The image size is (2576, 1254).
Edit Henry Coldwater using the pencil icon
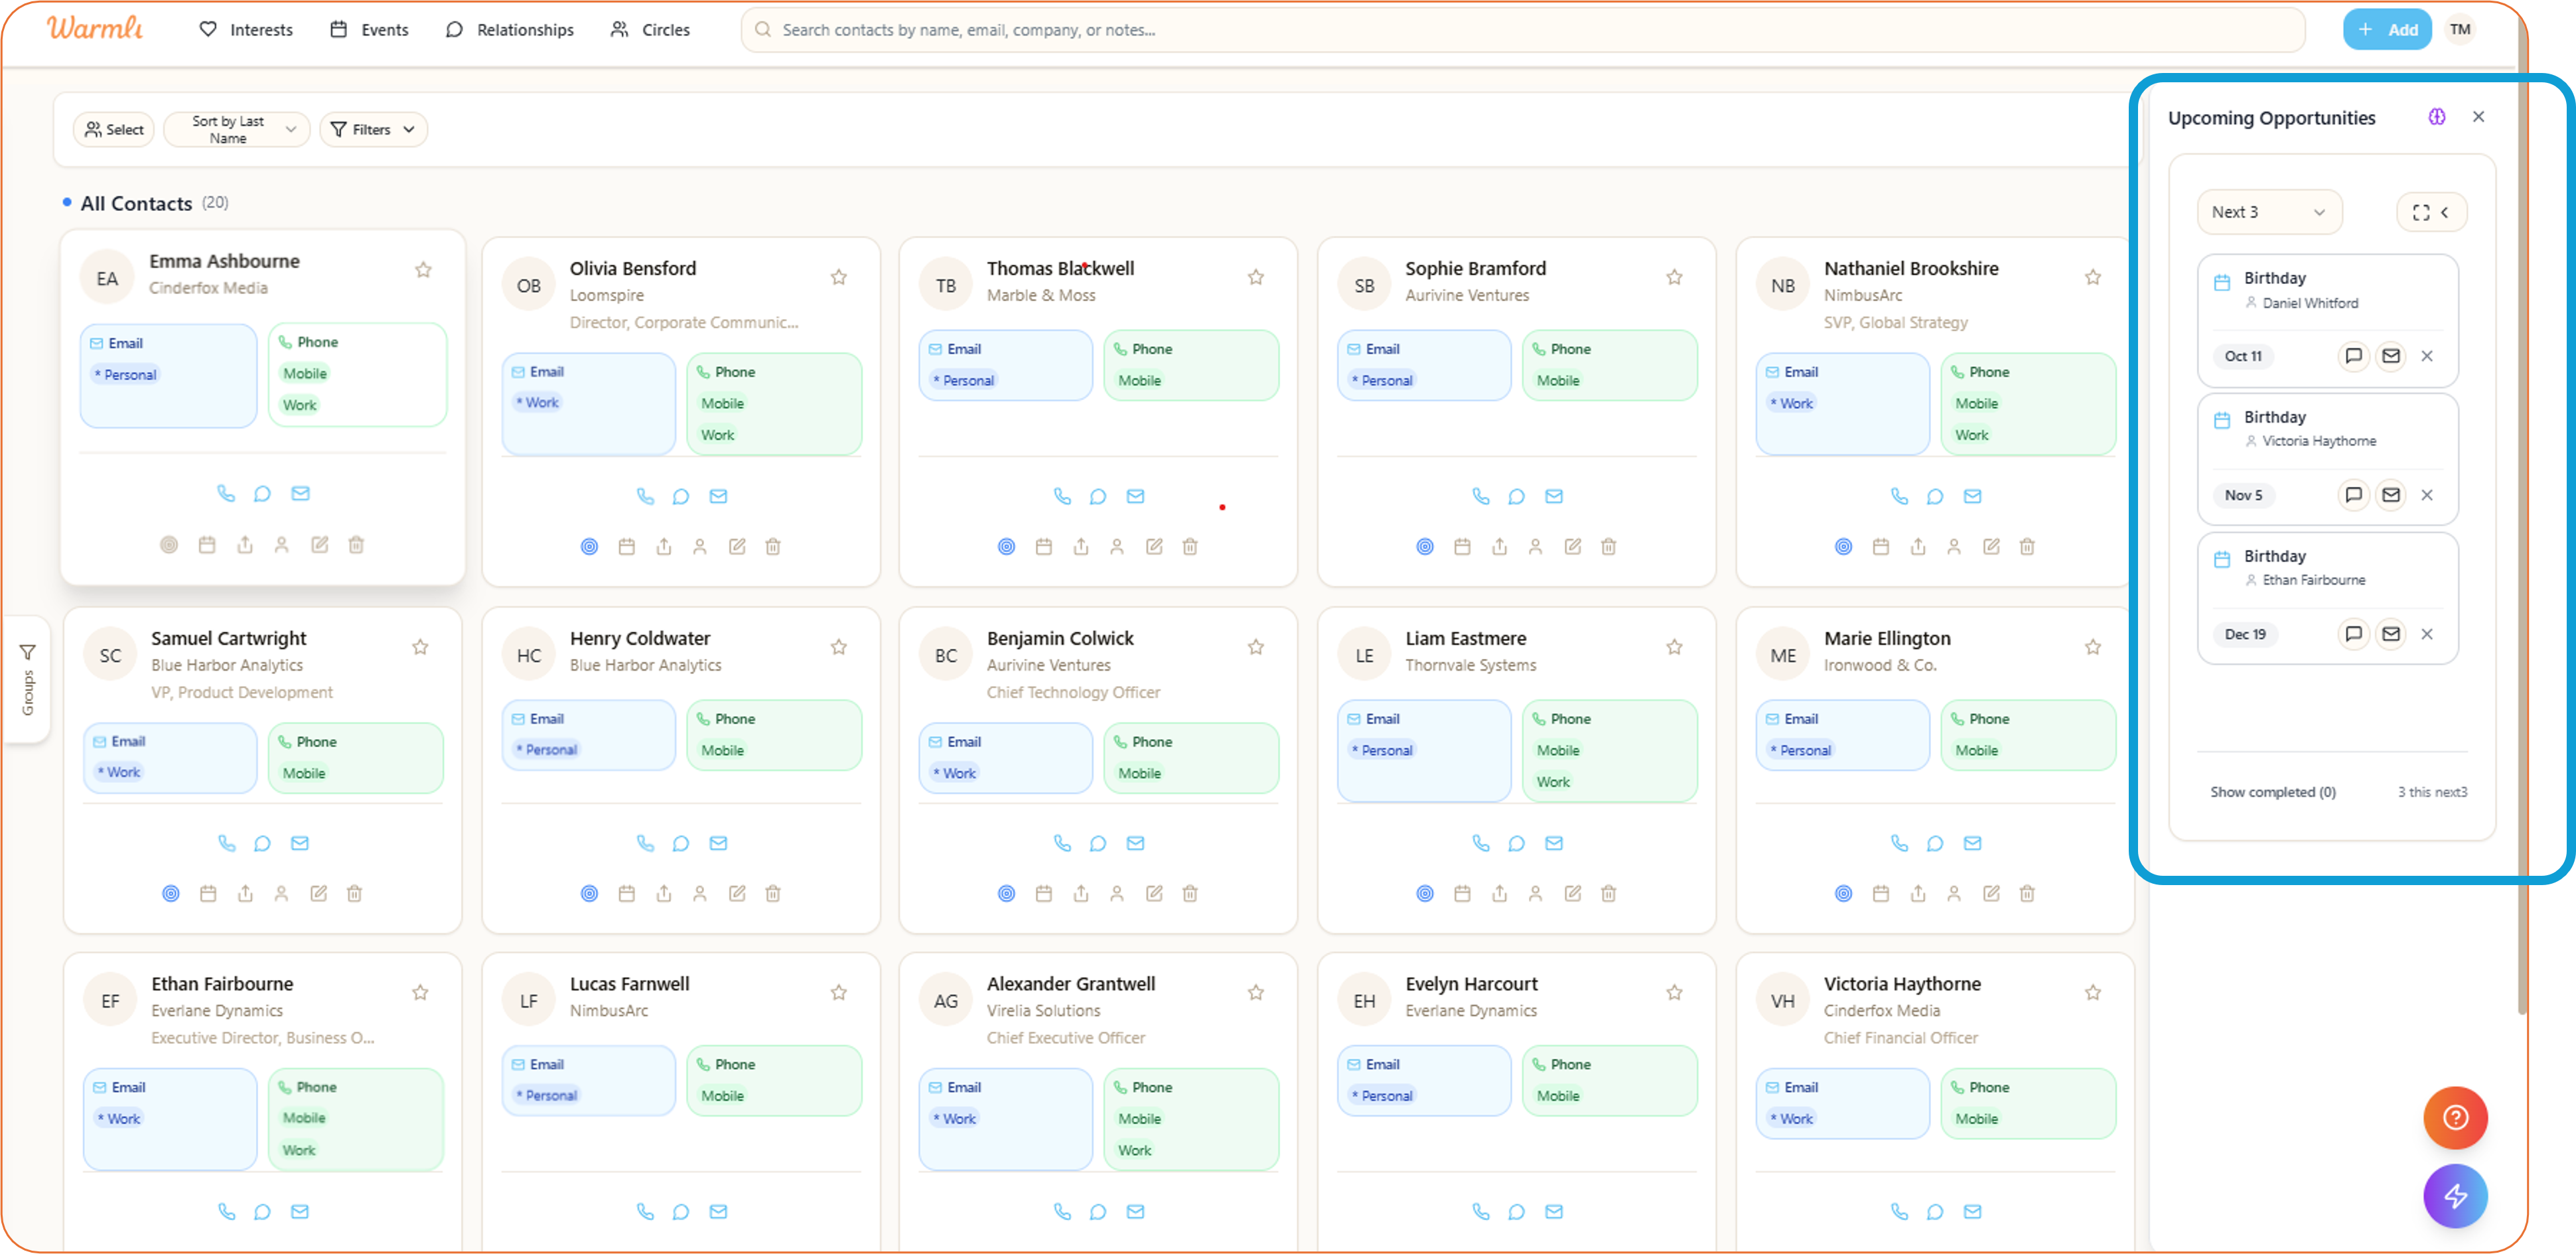point(737,893)
